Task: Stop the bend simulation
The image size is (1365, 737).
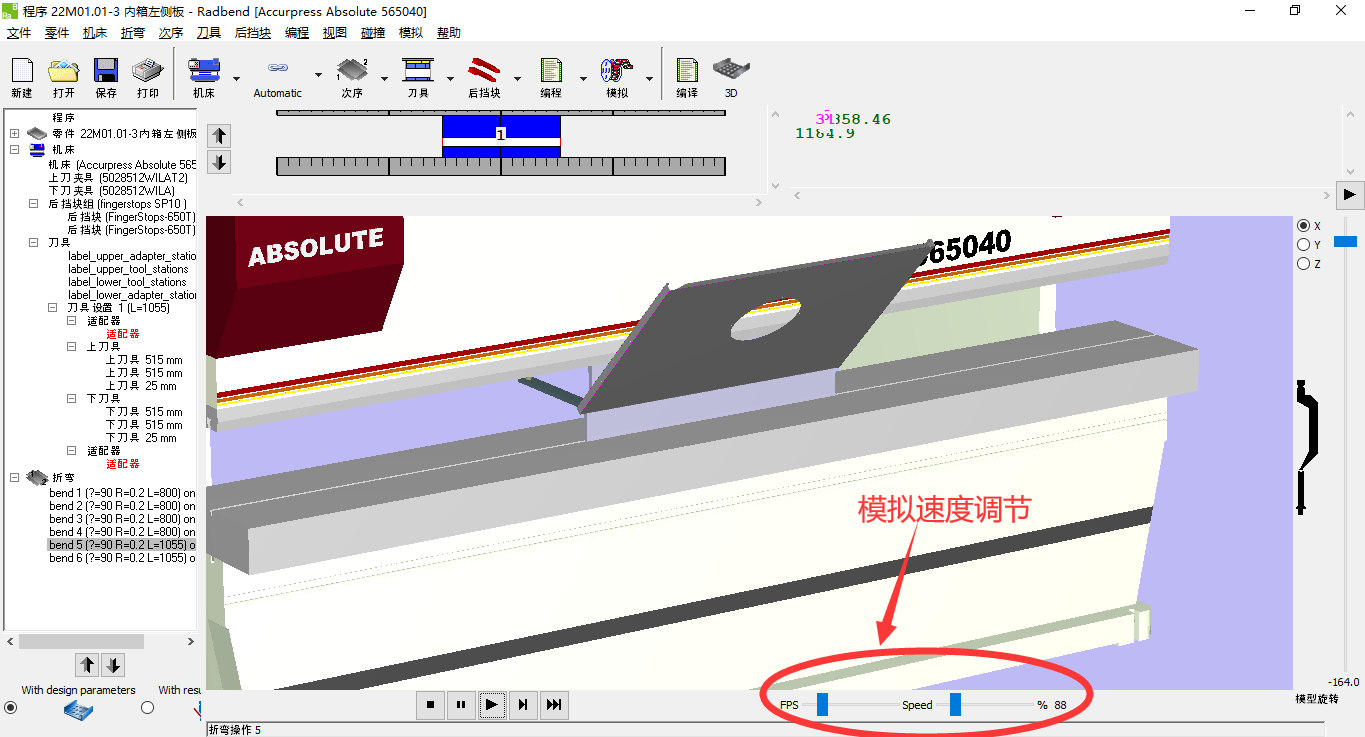Action: tap(430, 705)
